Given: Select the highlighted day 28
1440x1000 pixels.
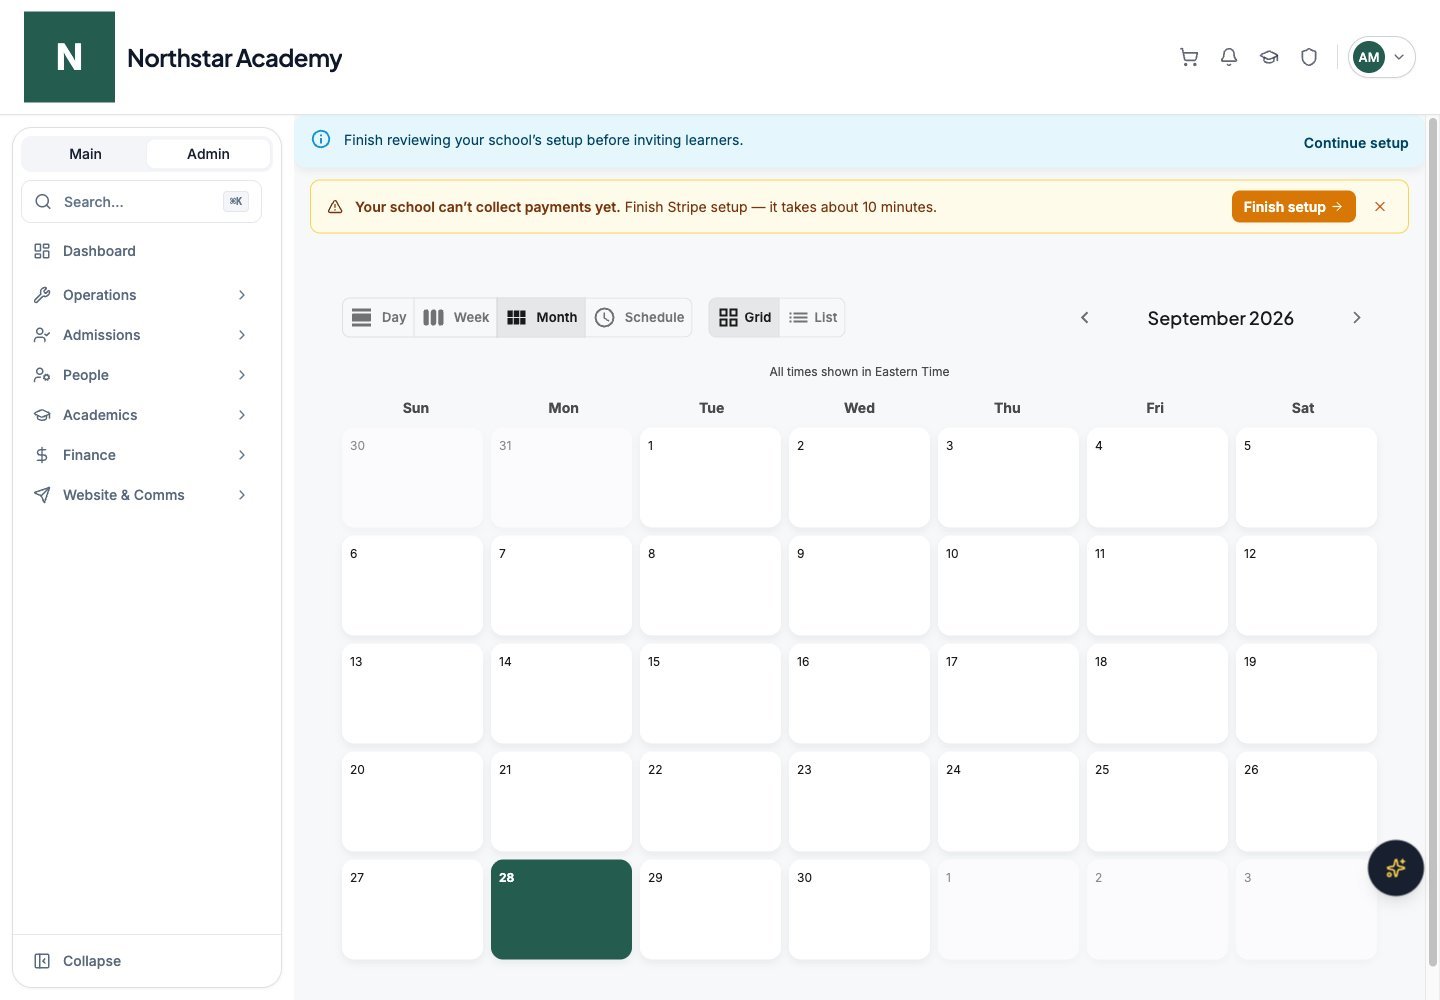Looking at the screenshot, I should tap(561, 909).
